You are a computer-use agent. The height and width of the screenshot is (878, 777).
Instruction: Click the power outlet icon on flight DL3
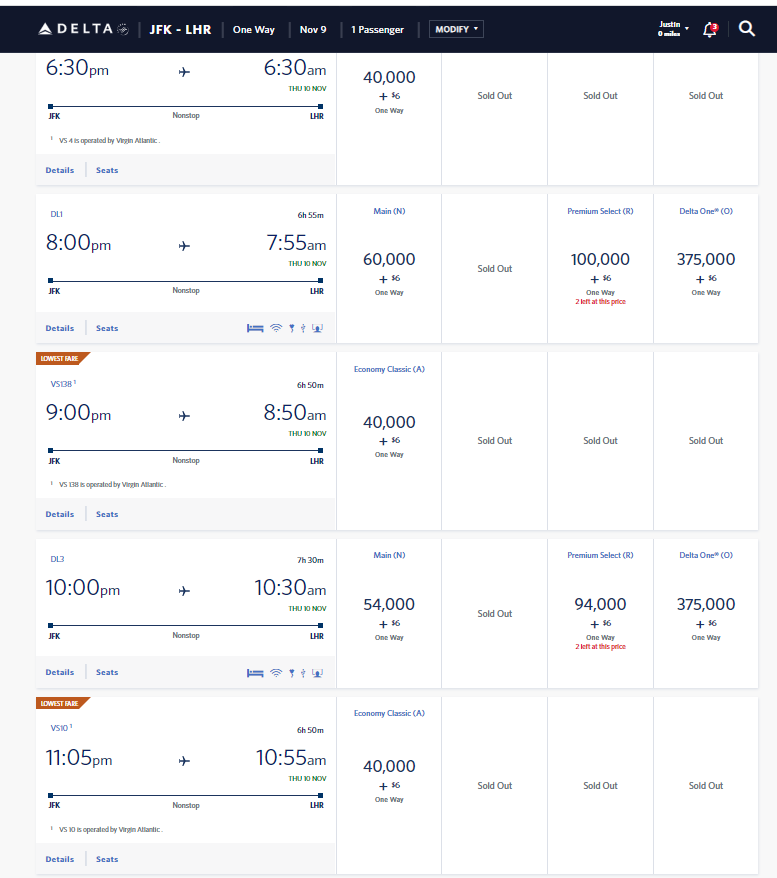(x=292, y=672)
